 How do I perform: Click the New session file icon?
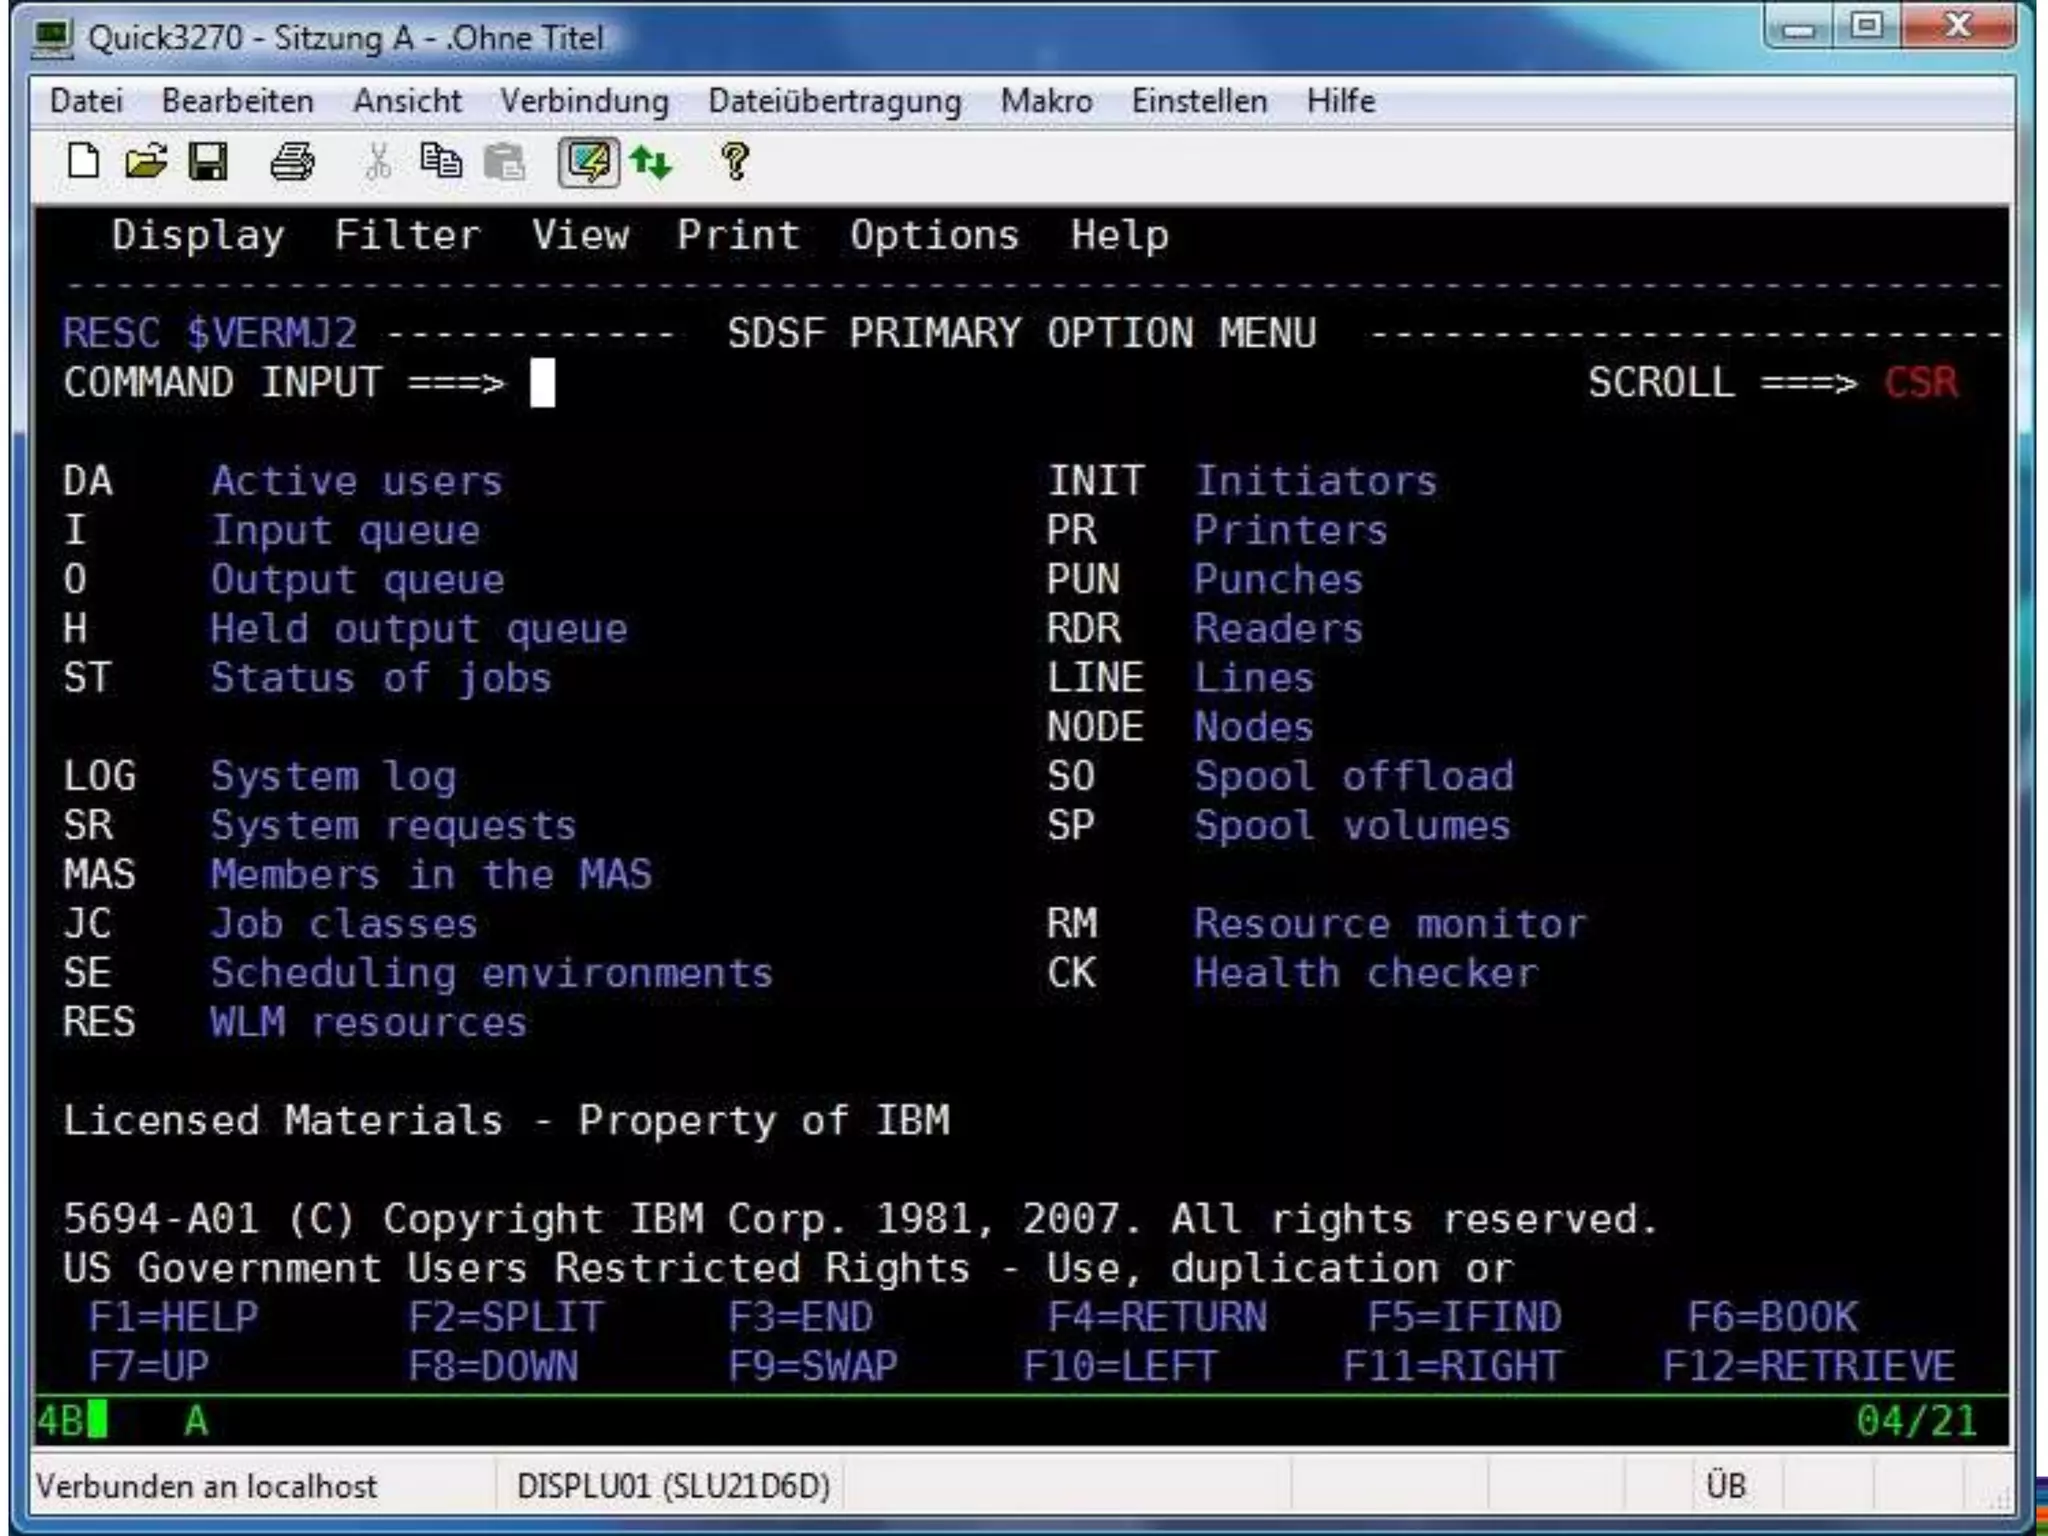83,161
